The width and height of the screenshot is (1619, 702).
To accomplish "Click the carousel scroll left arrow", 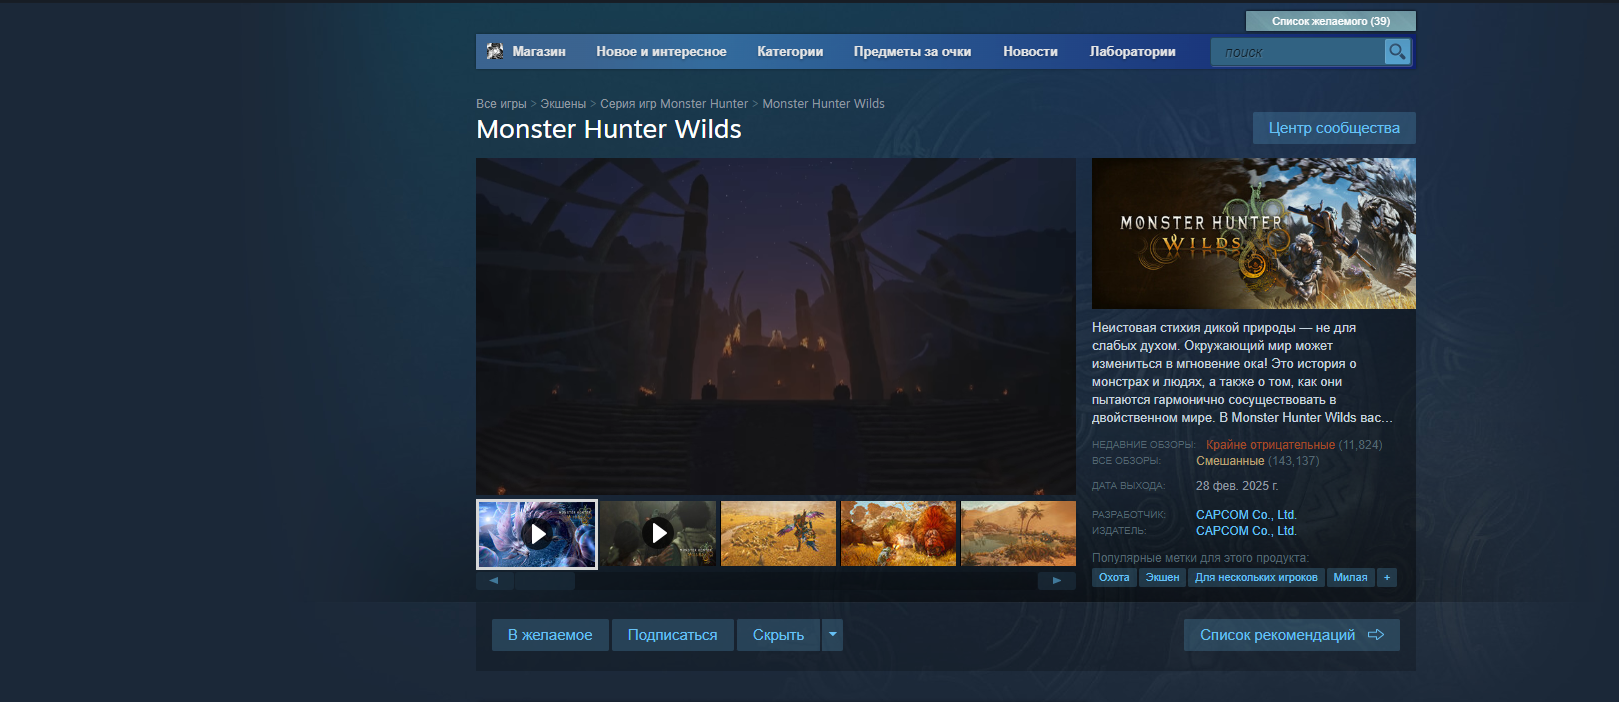I will coord(494,580).
